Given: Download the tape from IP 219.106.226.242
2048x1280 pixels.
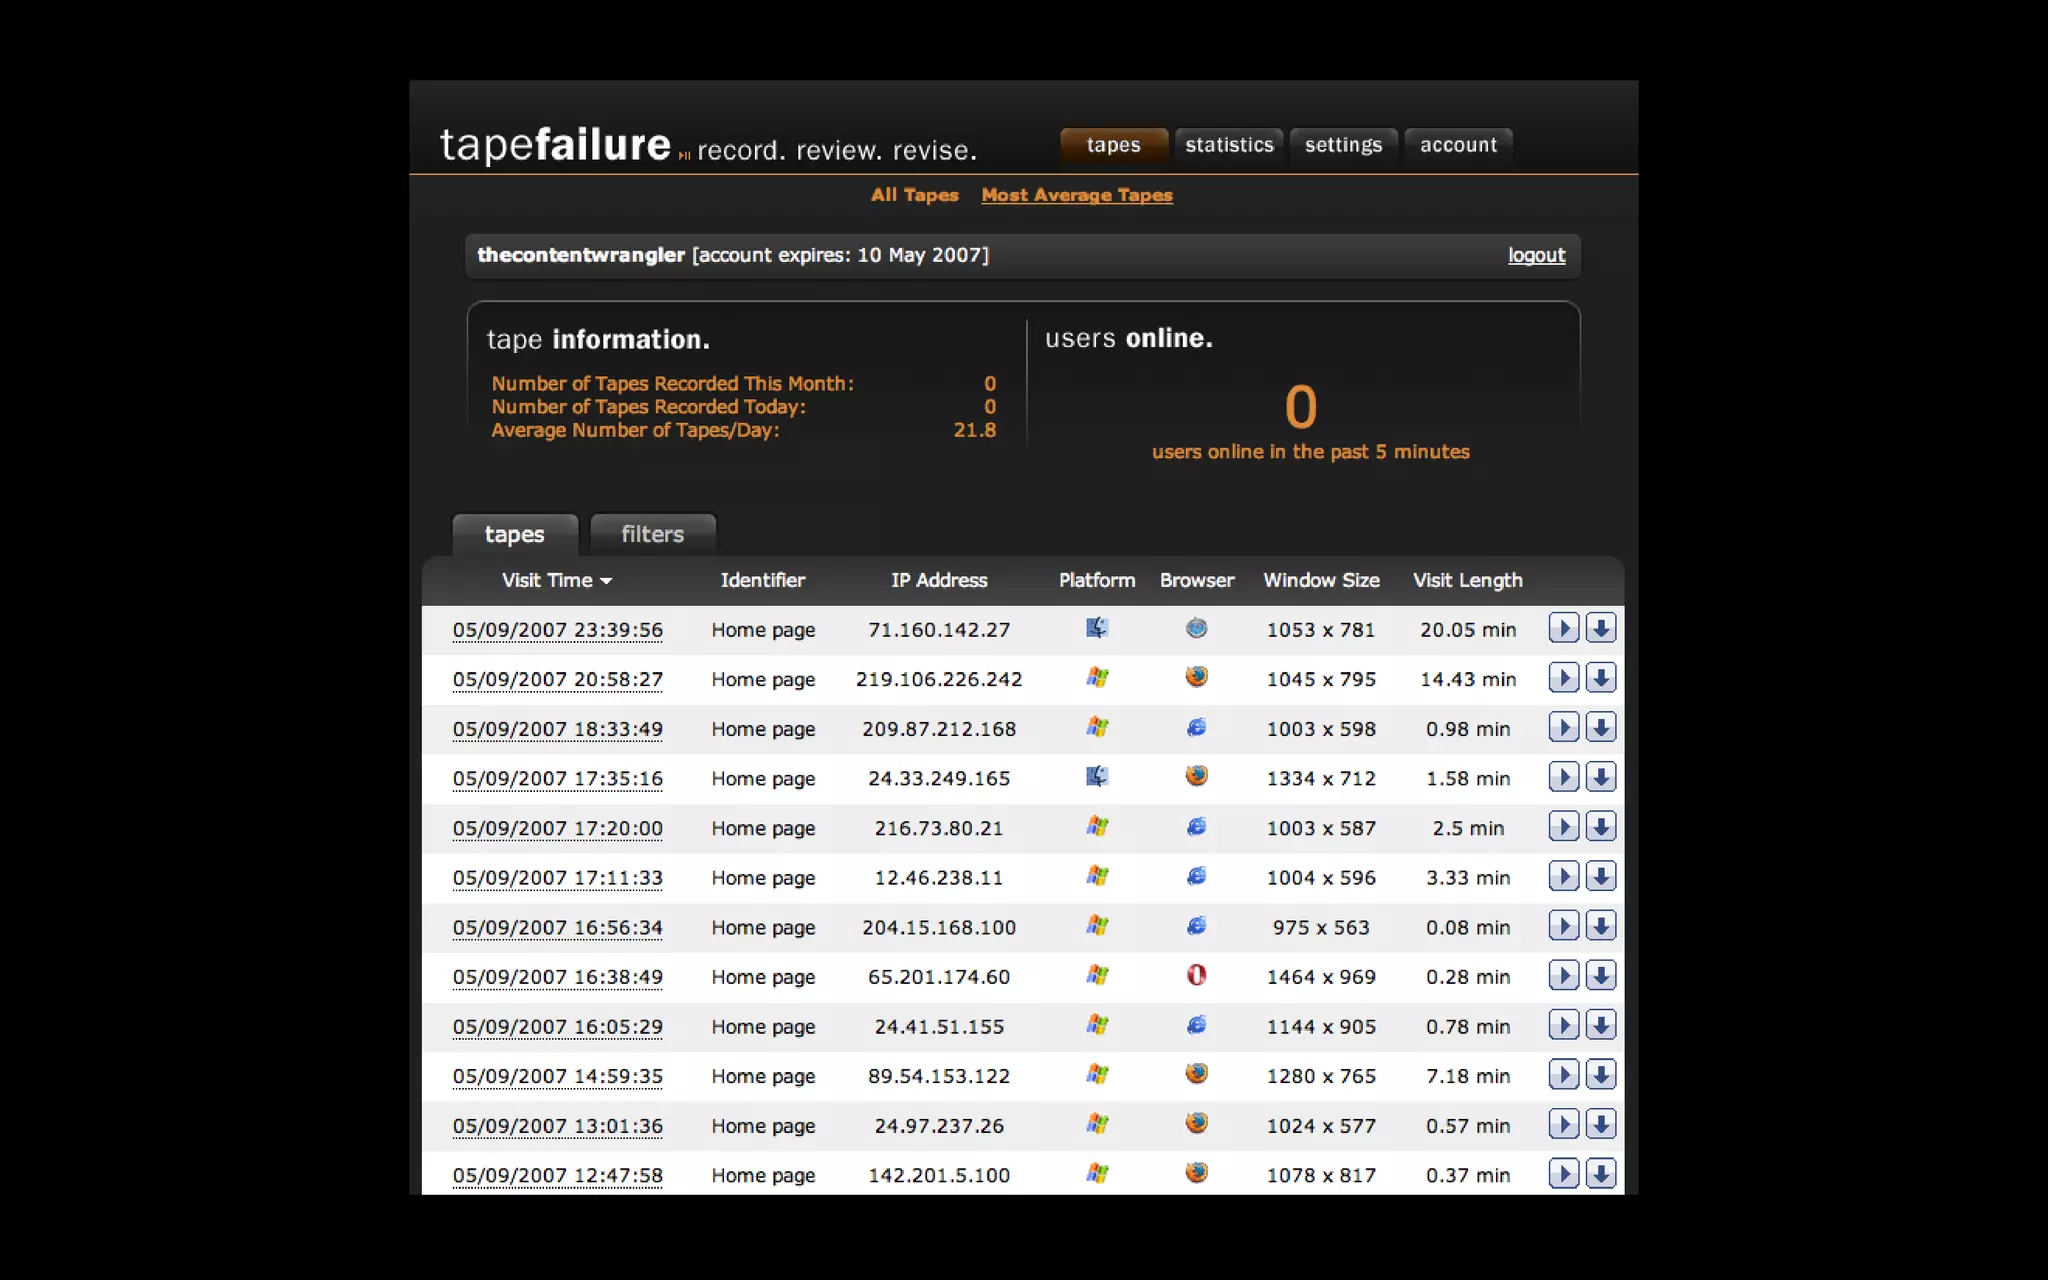Looking at the screenshot, I should pyautogui.click(x=1600, y=678).
